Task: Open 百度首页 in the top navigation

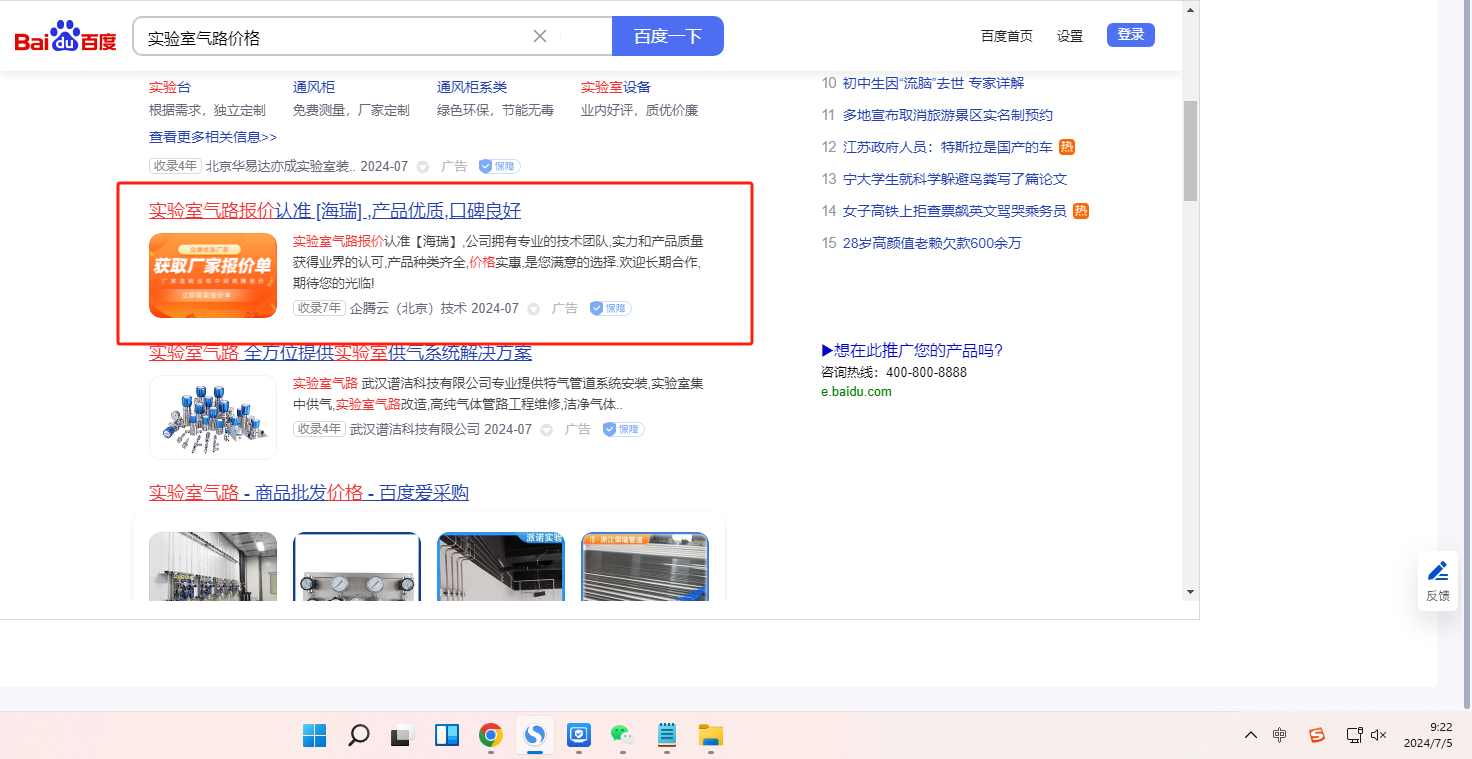Action: [1006, 36]
